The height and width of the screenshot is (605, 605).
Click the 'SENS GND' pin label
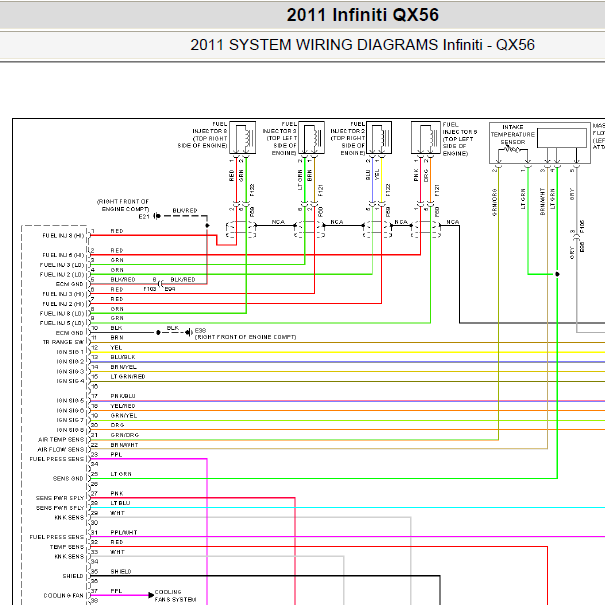pos(68,478)
